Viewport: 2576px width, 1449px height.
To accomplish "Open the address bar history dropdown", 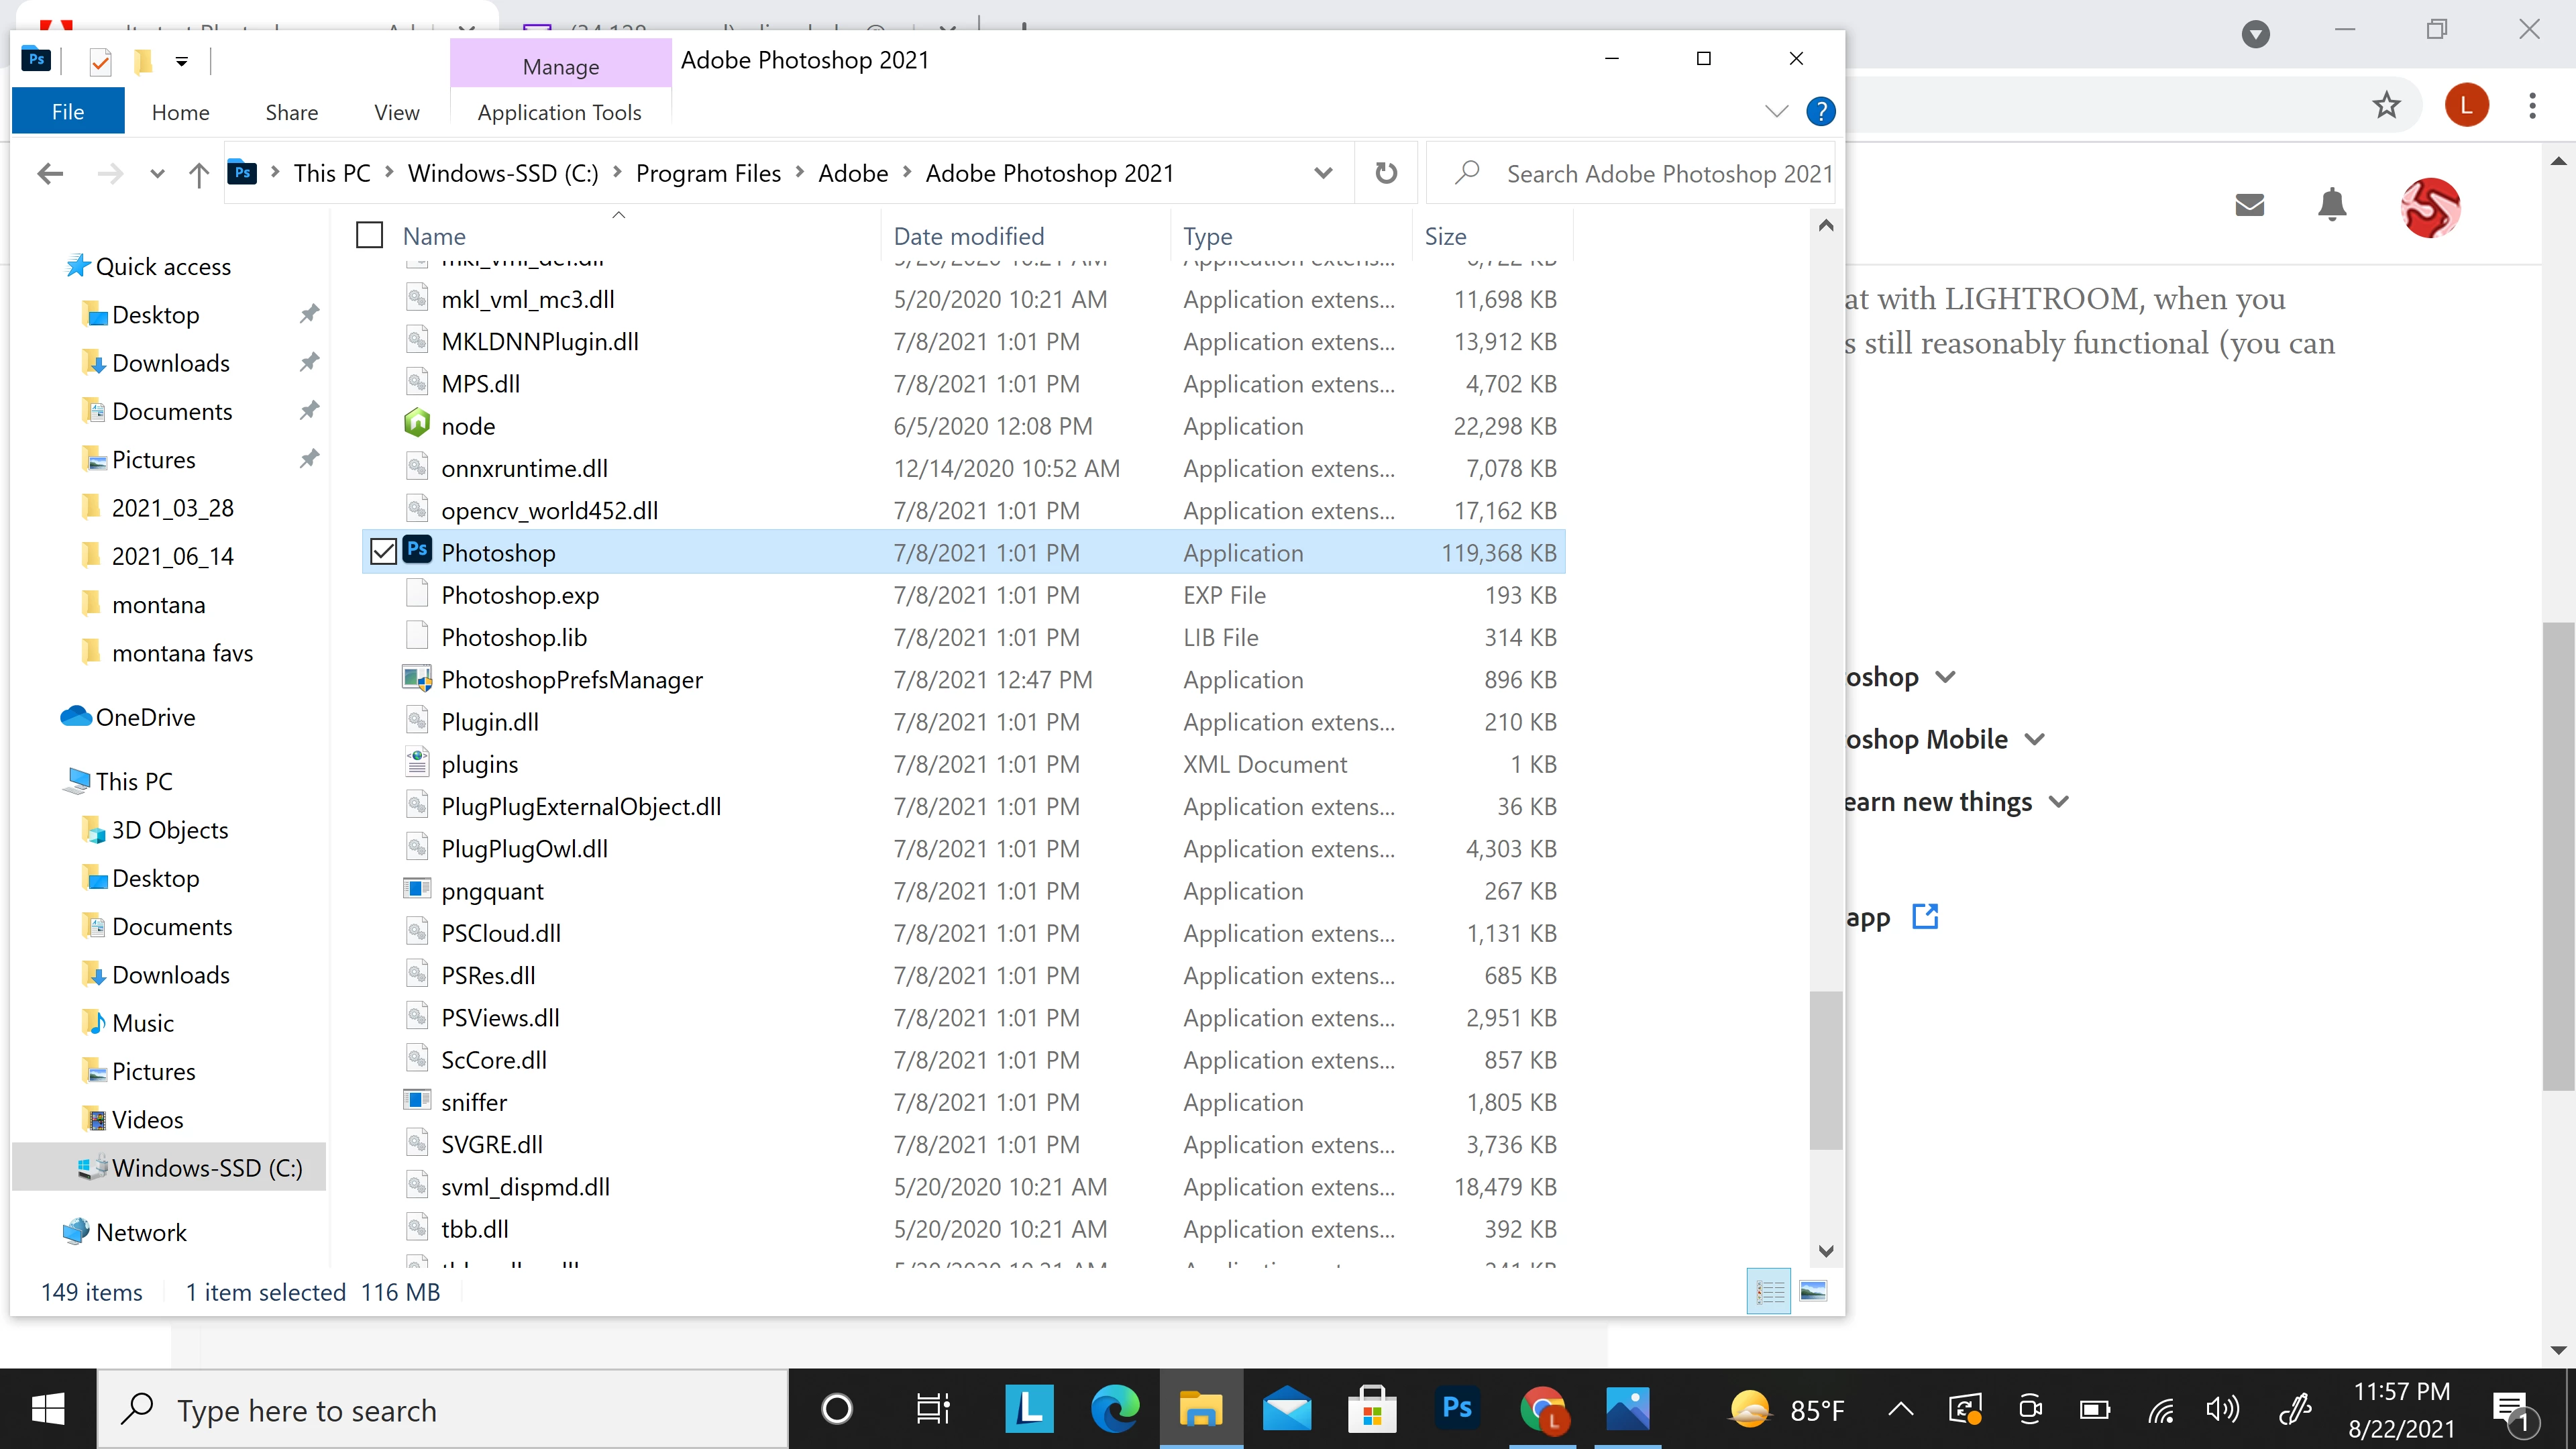I will tap(1323, 173).
